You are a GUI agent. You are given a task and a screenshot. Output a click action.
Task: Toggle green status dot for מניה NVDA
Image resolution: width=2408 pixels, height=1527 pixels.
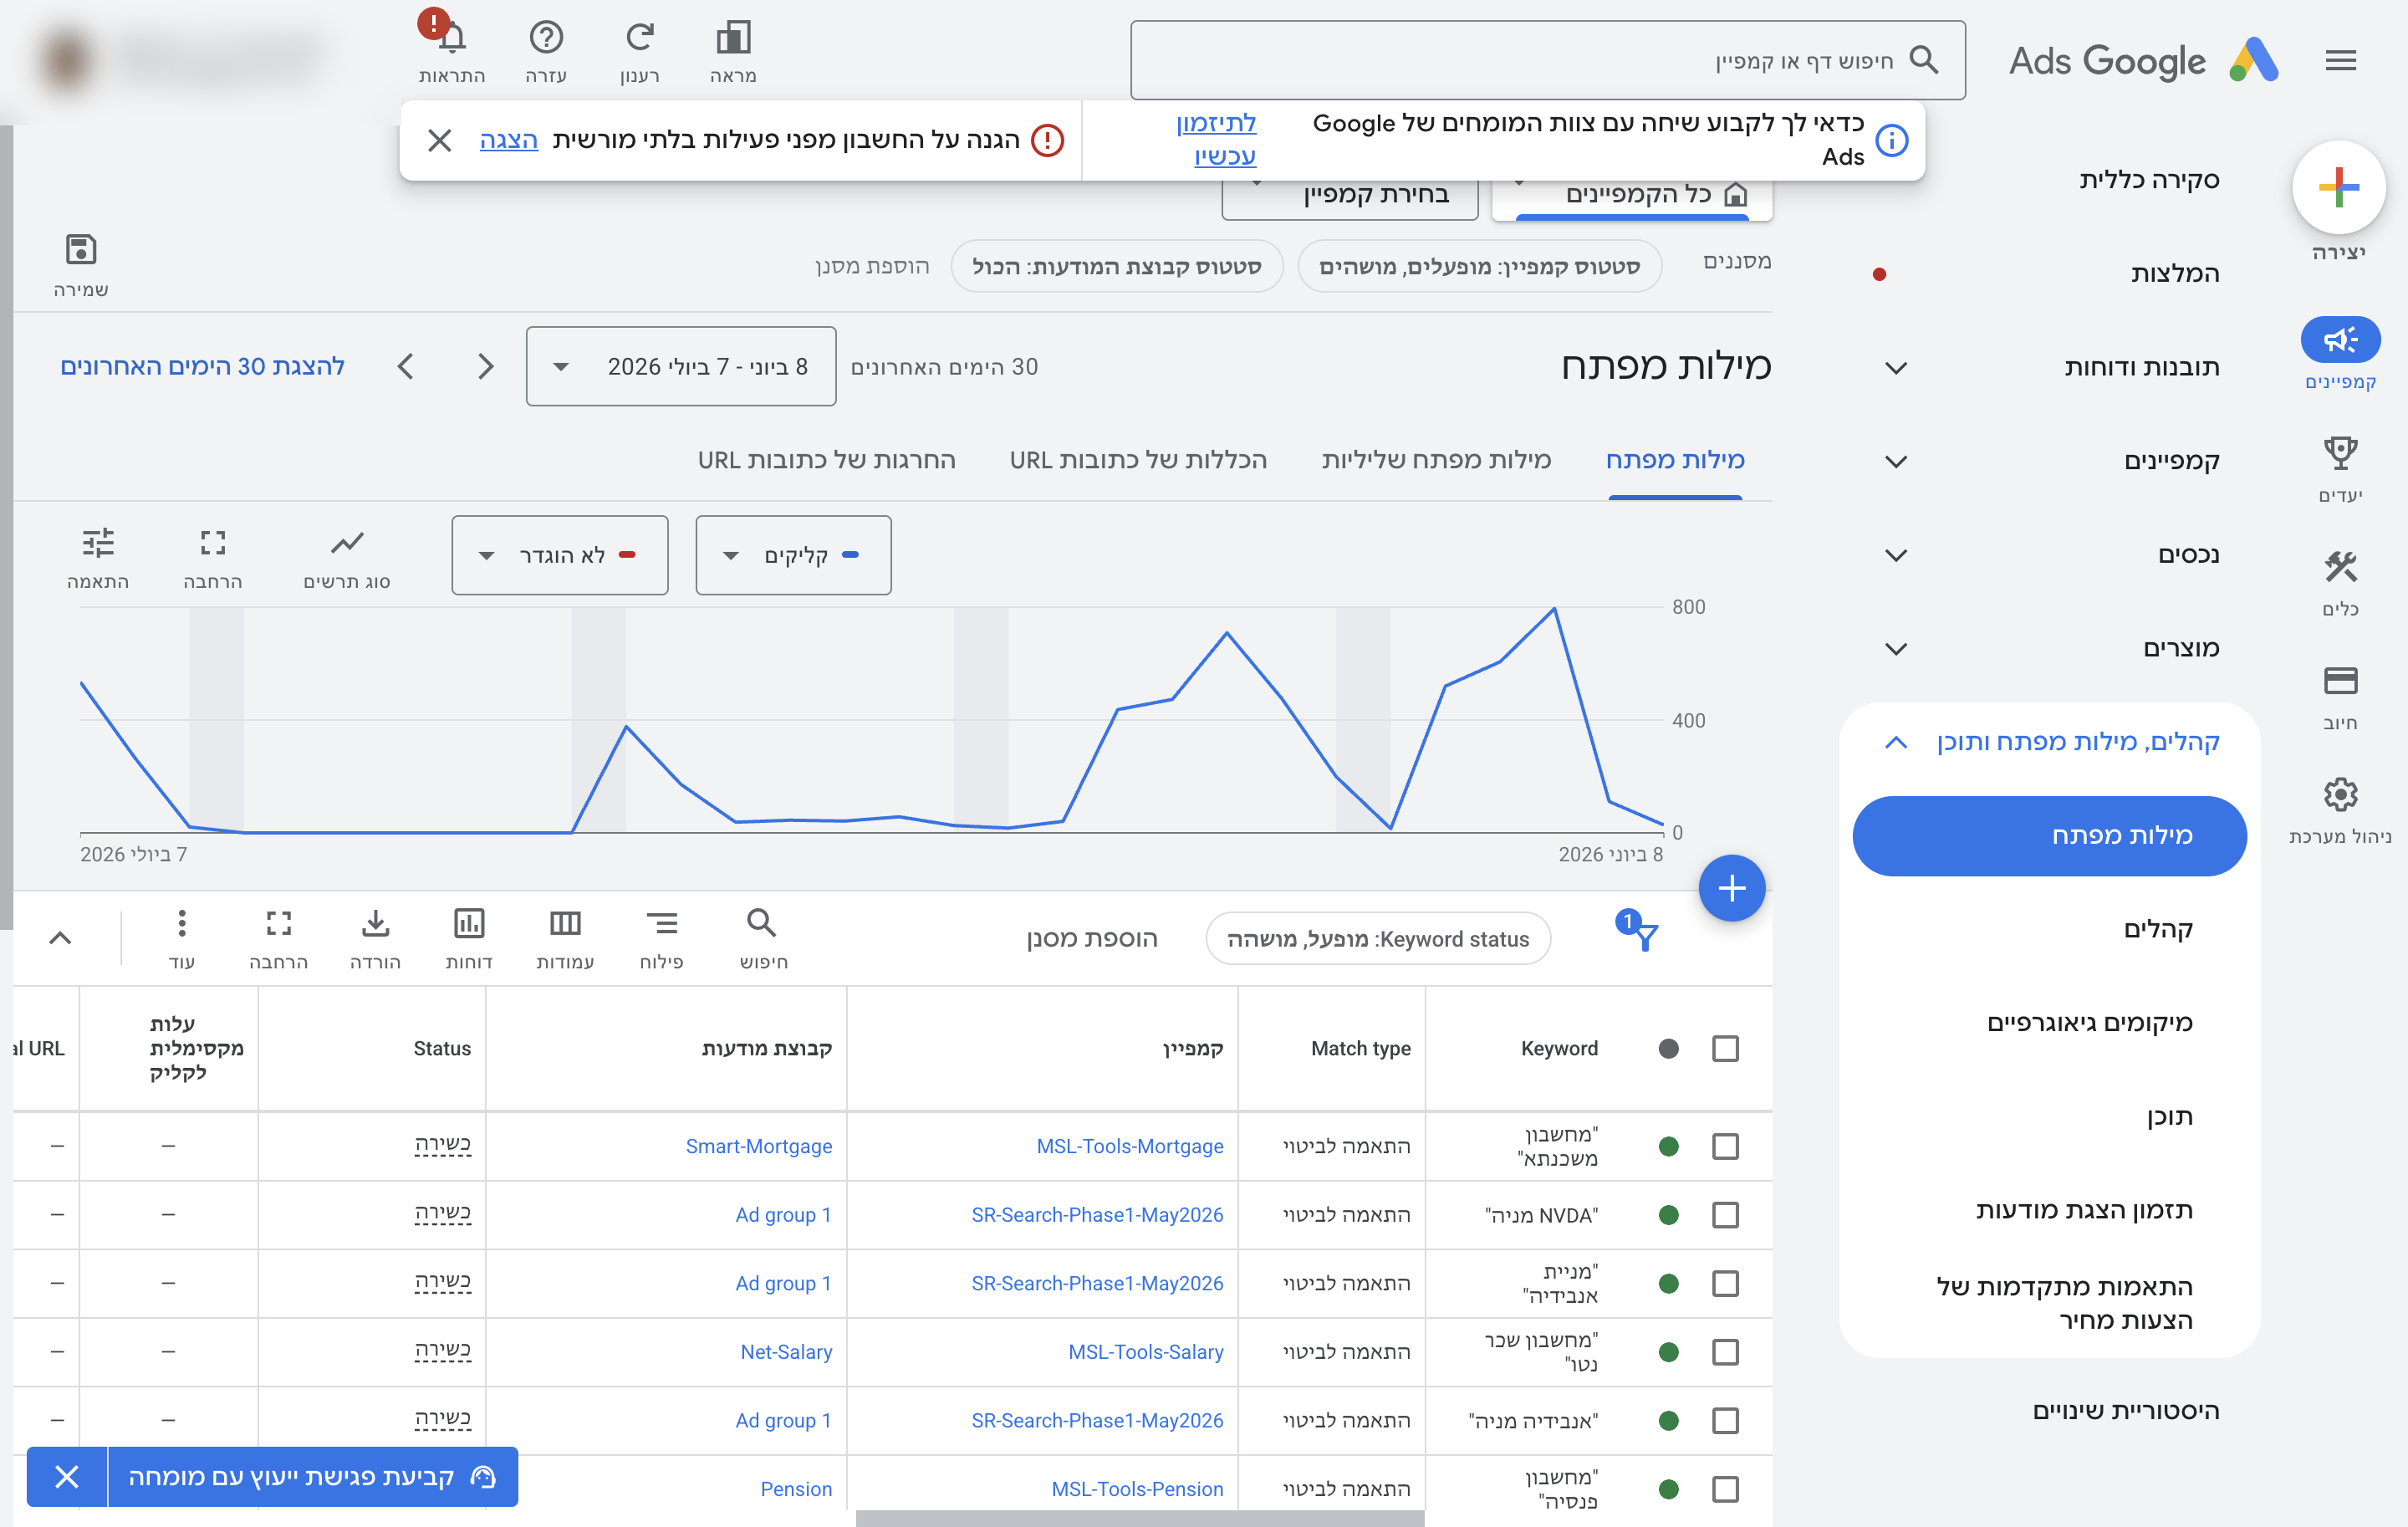pos(1668,1215)
